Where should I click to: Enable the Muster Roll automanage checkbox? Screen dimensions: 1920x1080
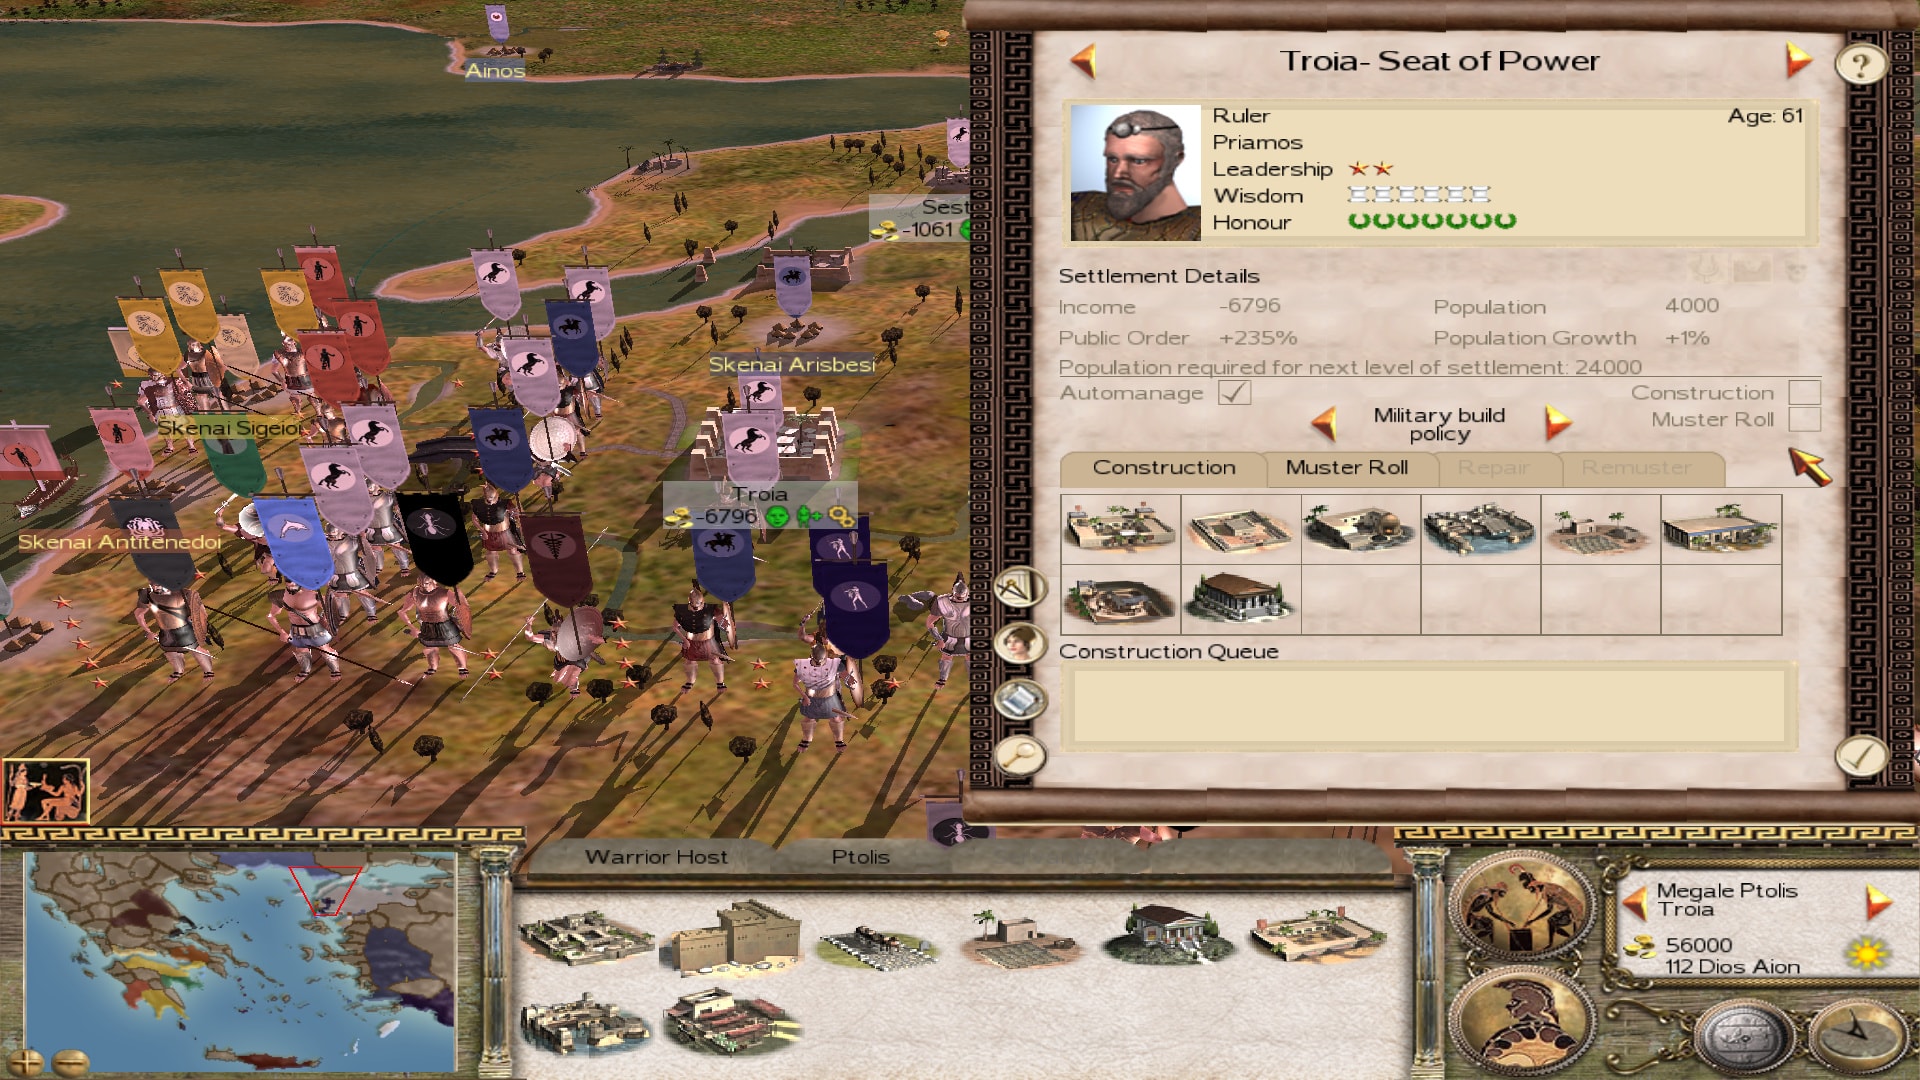[1804, 419]
